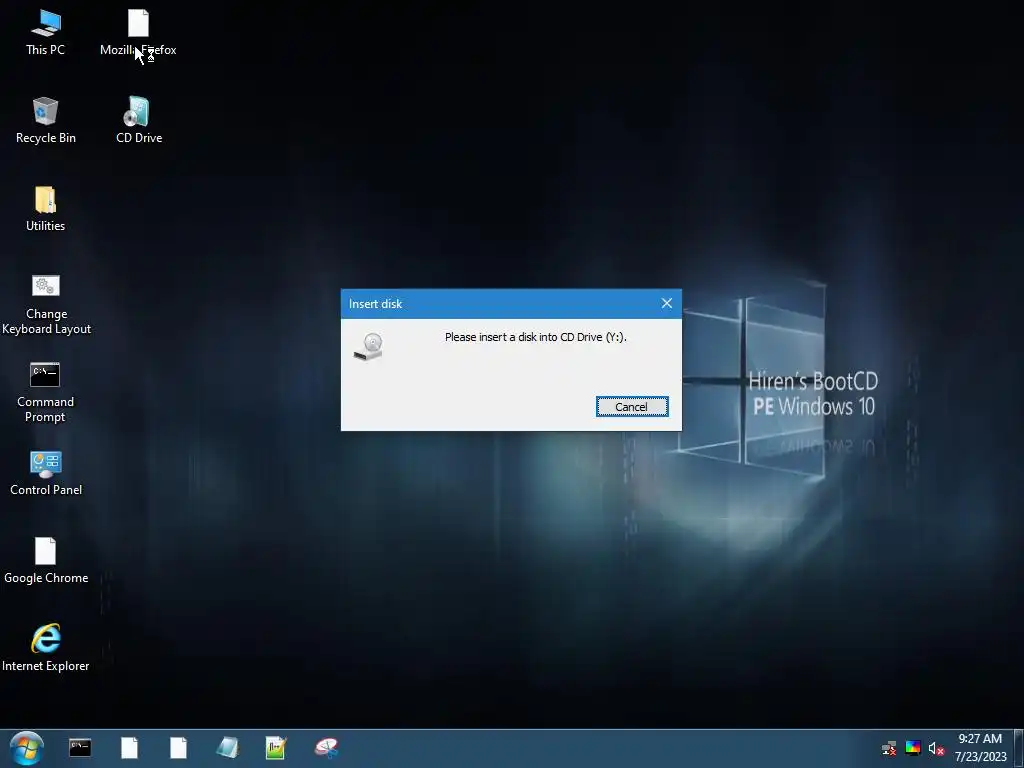Open the Control Panel desktop icon
Viewport: 1024px width, 768px height.
[46, 473]
